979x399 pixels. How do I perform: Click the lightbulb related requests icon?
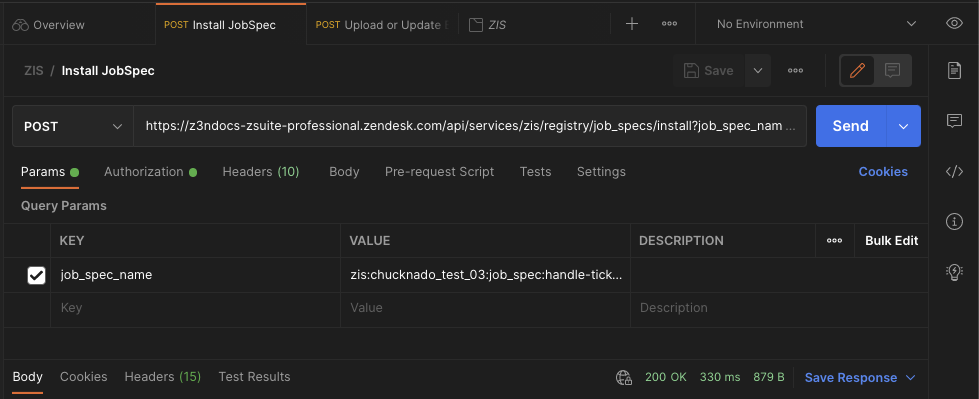pos(954,272)
